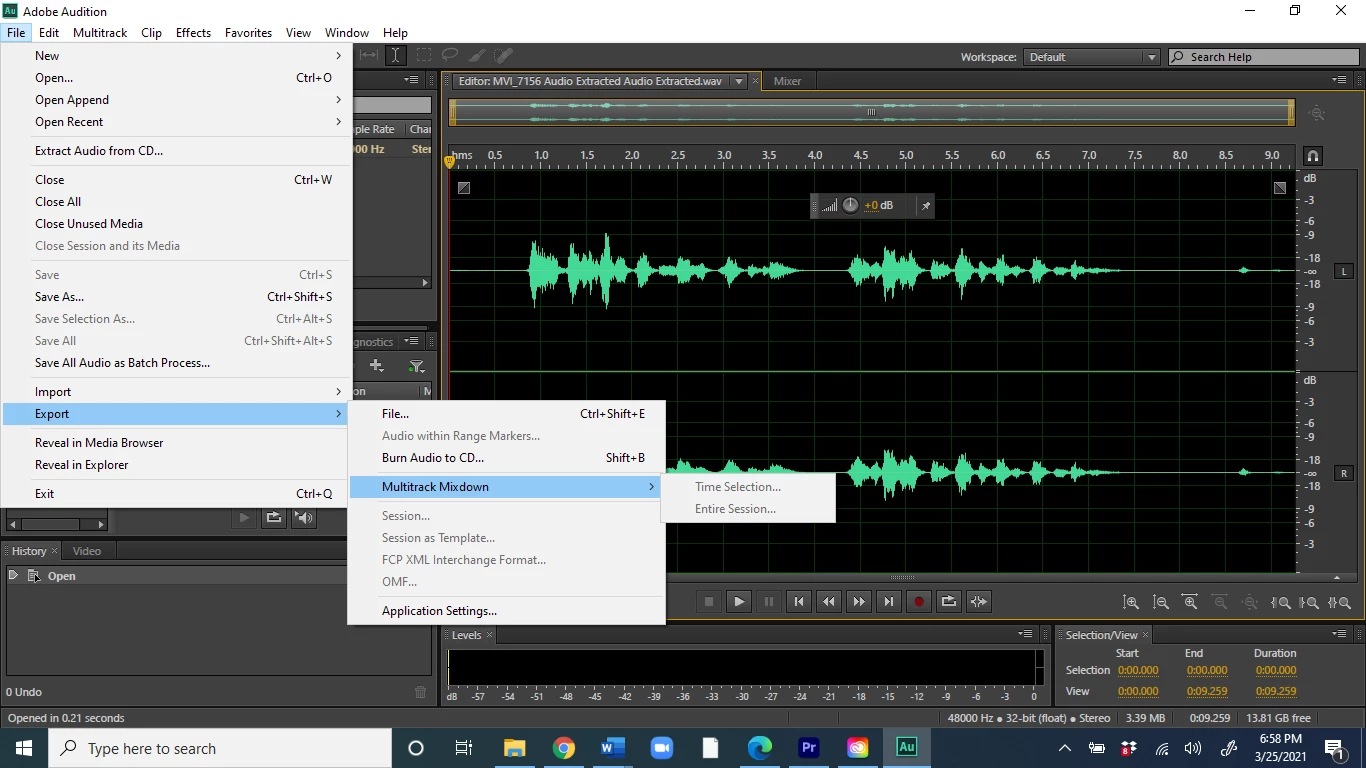
Task: Select the Time Selection tool in toolbar
Action: 396,56
